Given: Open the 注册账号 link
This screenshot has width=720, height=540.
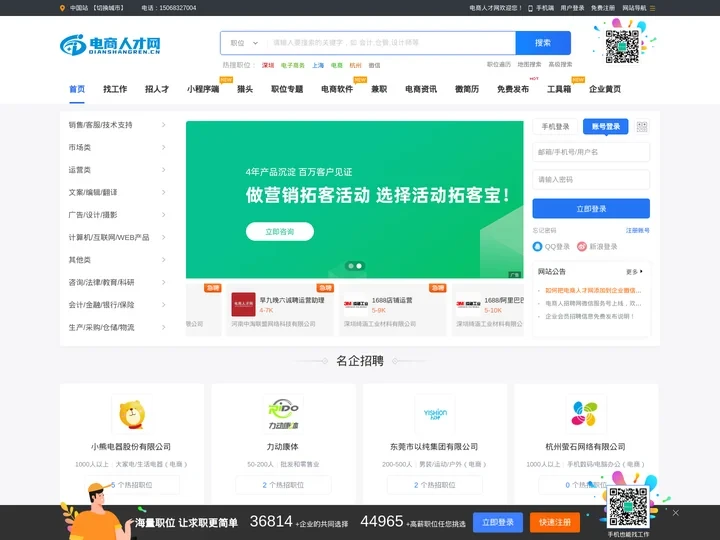Looking at the screenshot, I should point(637,231).
